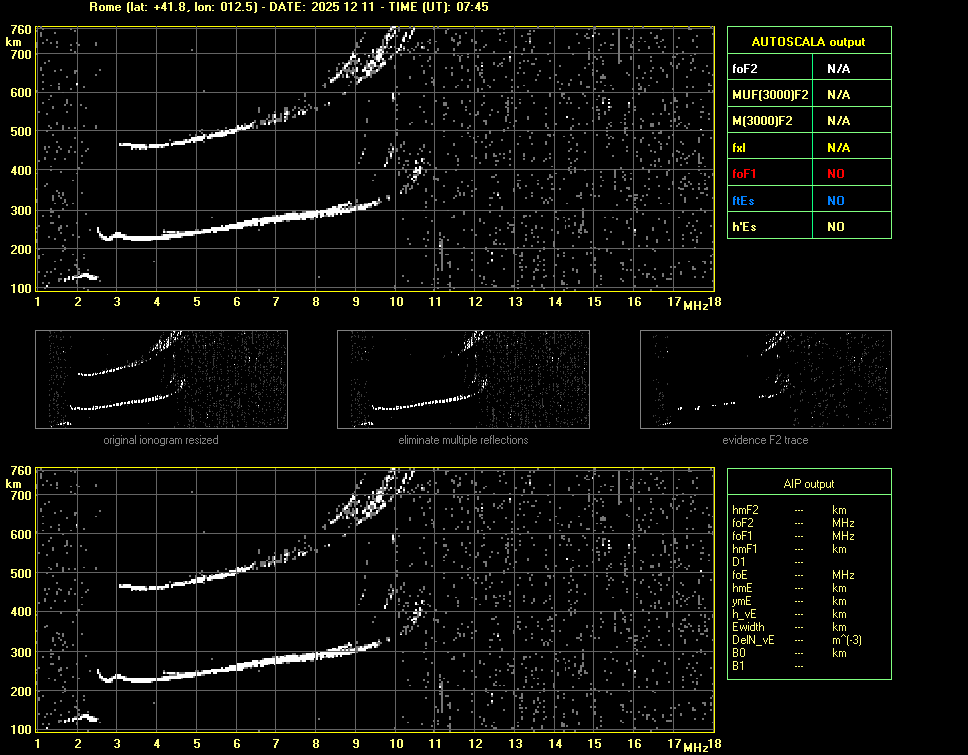Click the original ionogram resized thumbnail
This screenshot has width=968, height=755.
(161, 380)
